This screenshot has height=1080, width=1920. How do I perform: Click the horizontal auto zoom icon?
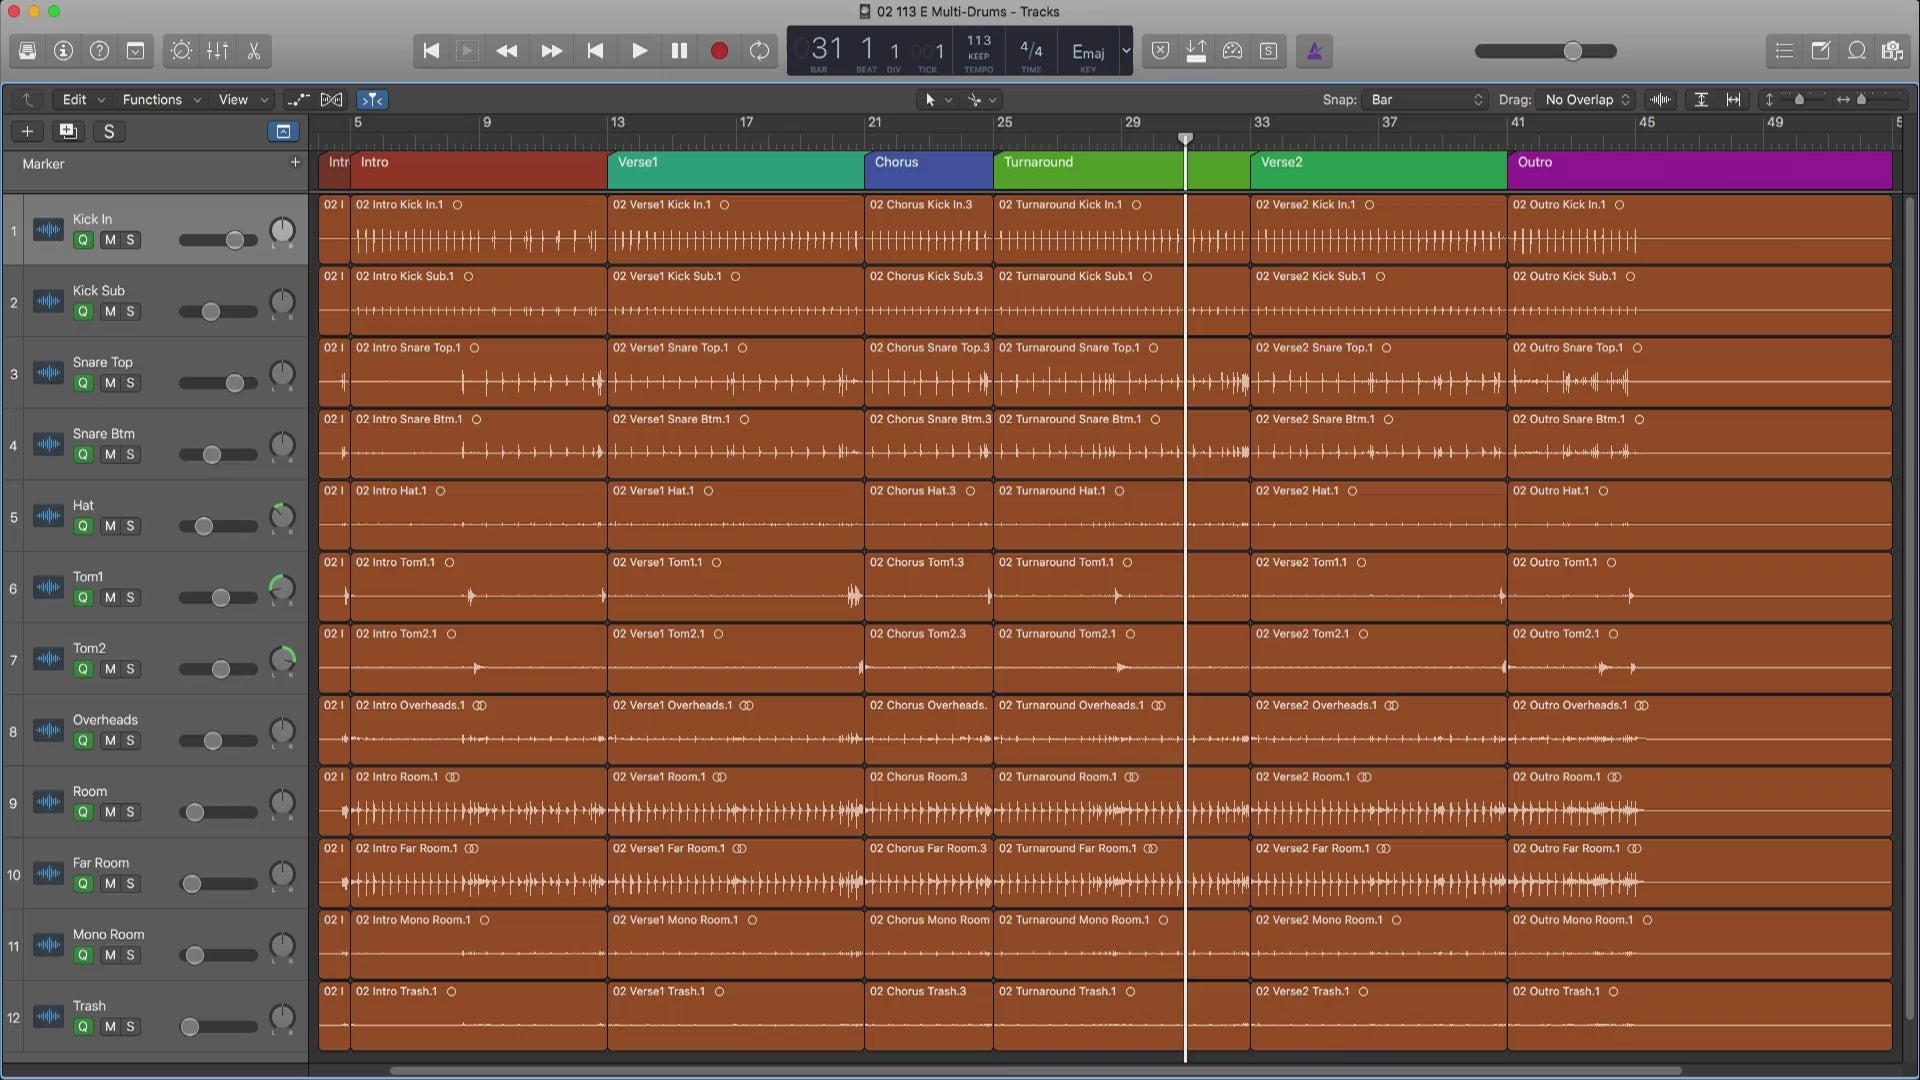[x=1734, y=100]
